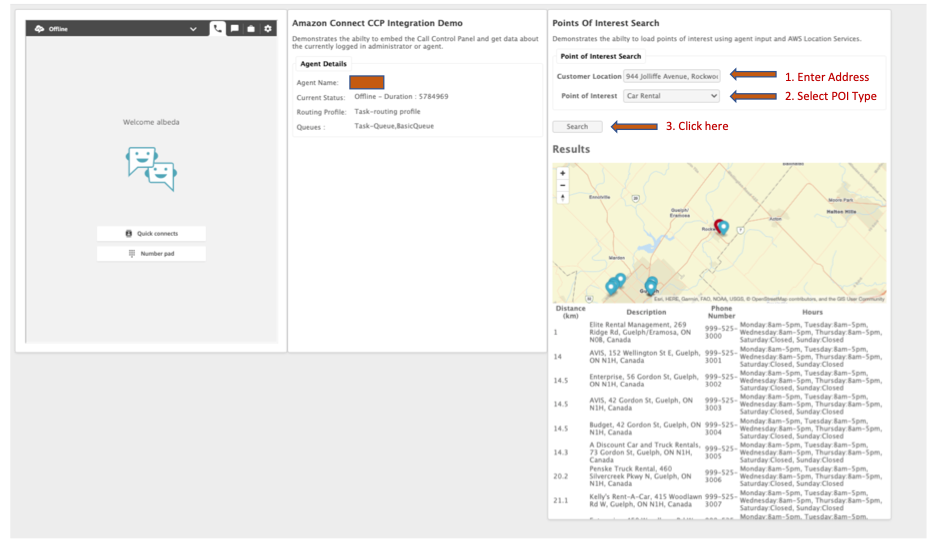939x554 pixels.
Task: Click phone number 999-525-3007
Action: 720,500
